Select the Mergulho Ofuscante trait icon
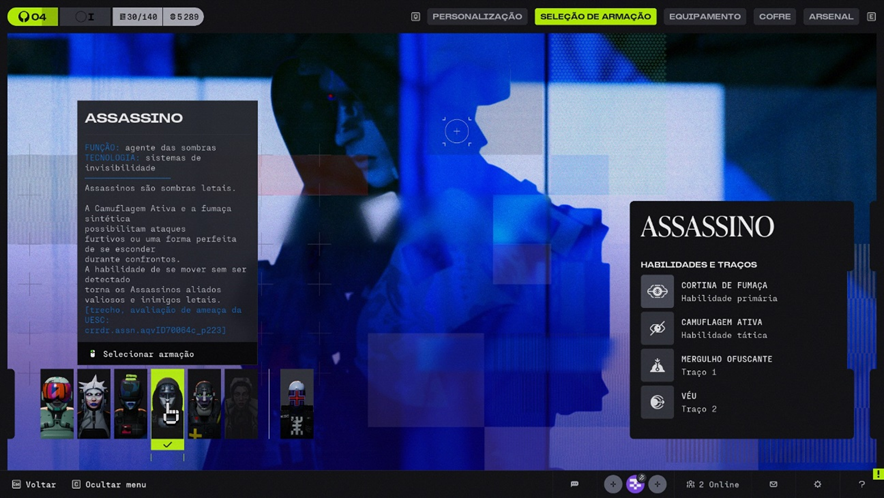This screenshot has width=884, height=498. [657, 365]
